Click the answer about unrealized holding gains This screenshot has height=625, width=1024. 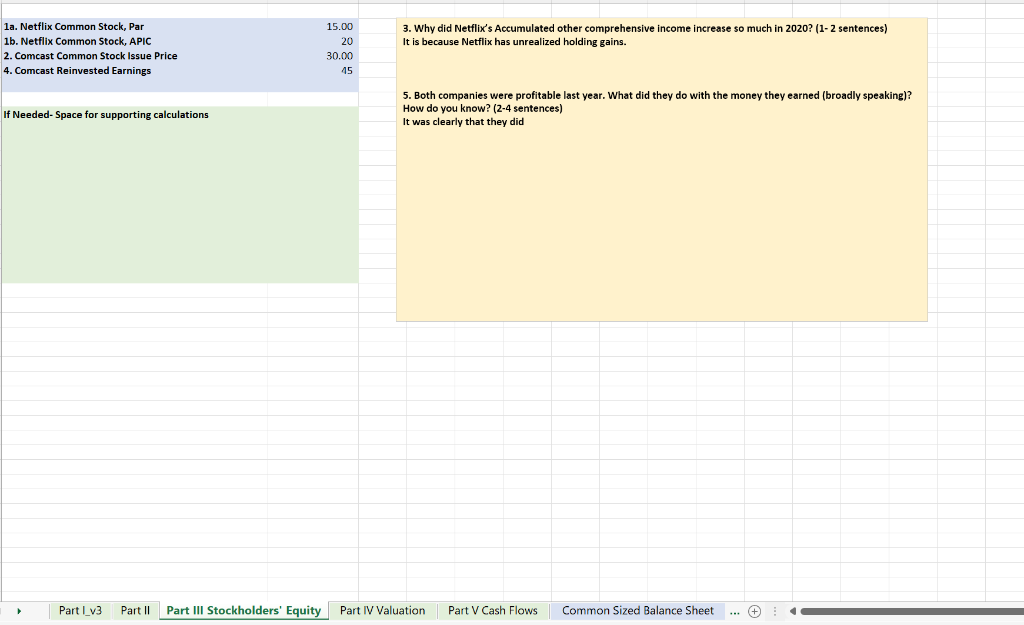pos(514,42)
